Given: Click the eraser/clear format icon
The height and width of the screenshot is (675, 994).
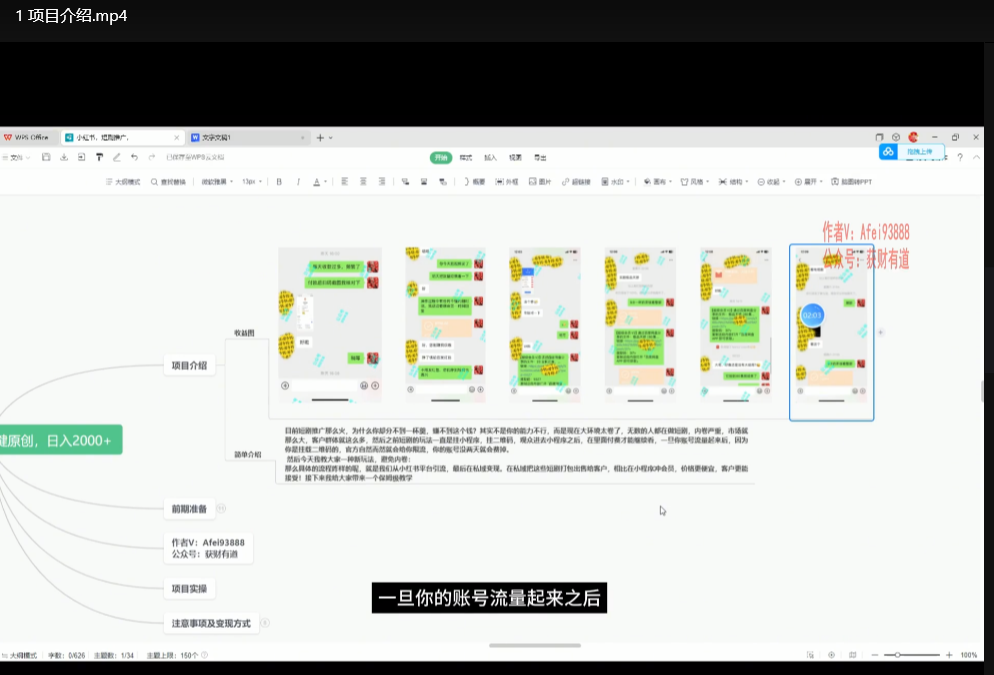Looking at the screenshot, I should click(117, 157).
